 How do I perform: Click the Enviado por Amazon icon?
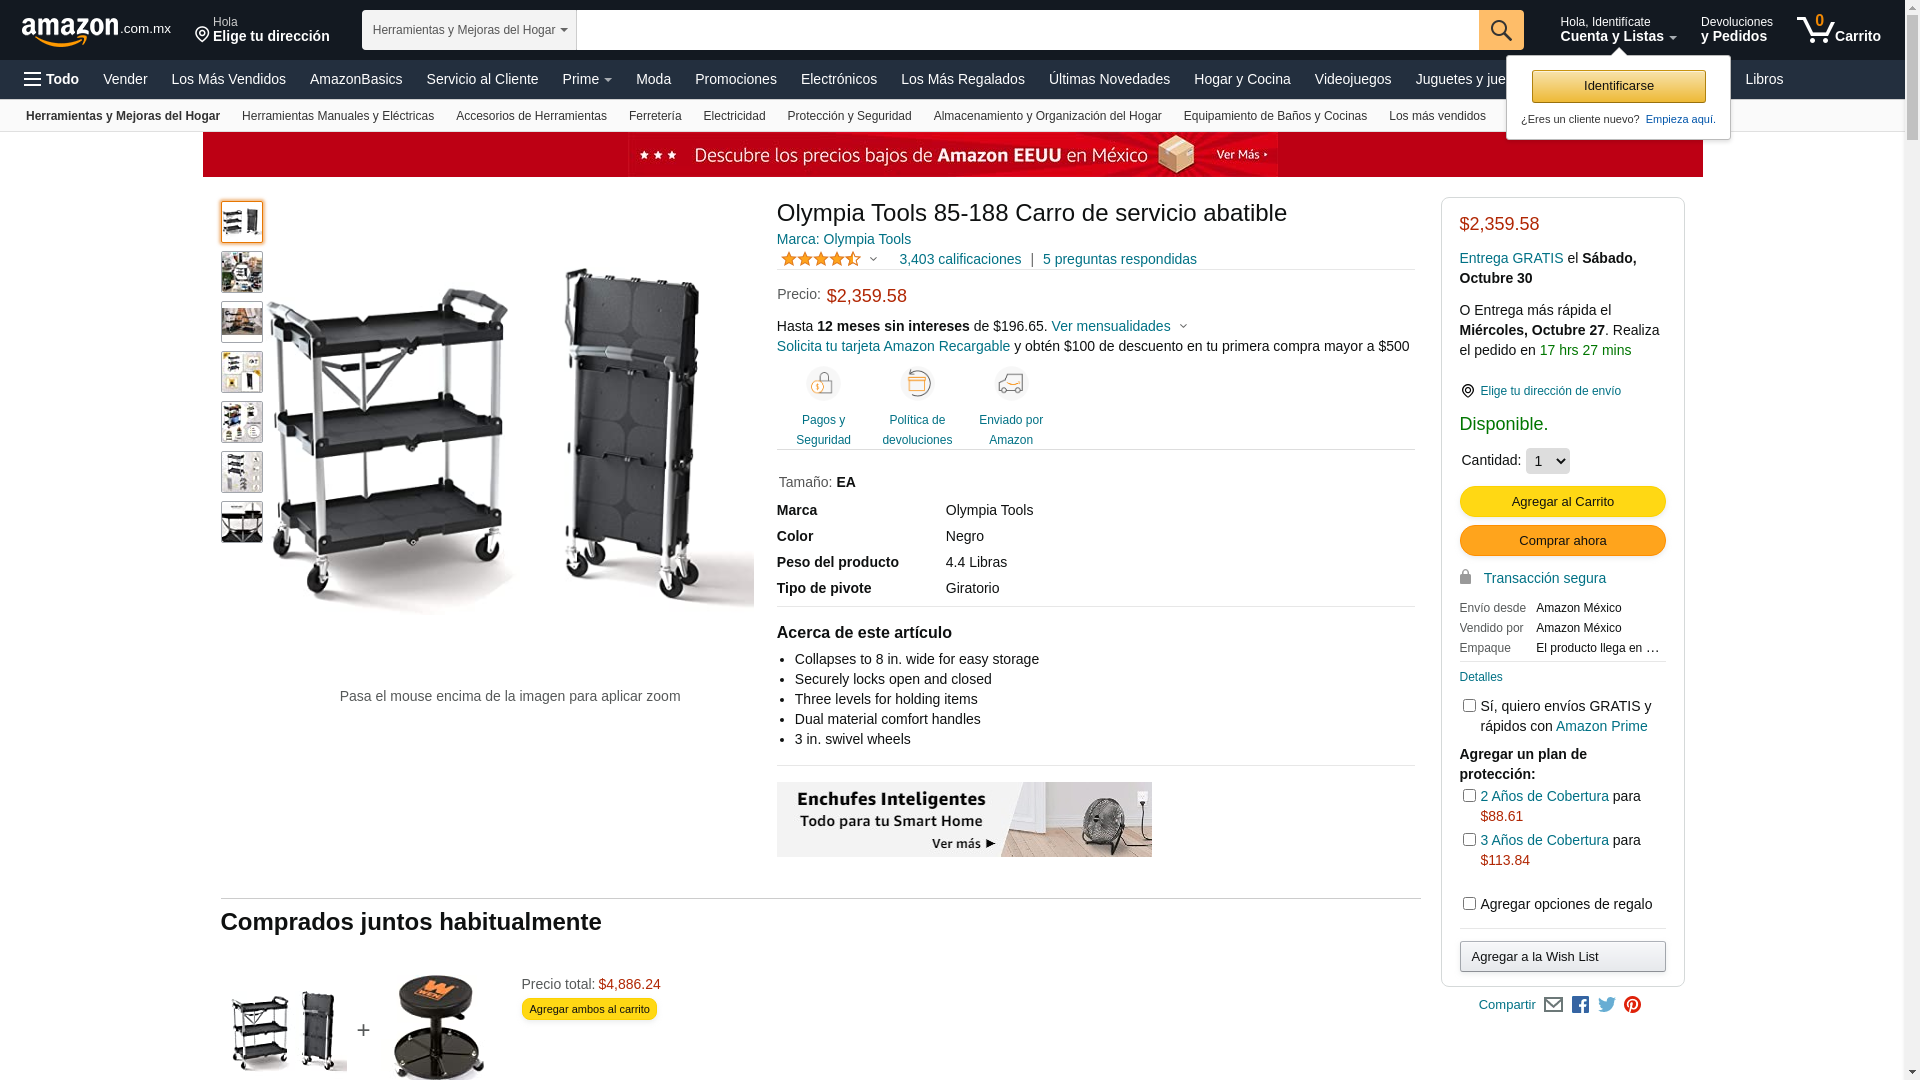tap(1011, 384)
